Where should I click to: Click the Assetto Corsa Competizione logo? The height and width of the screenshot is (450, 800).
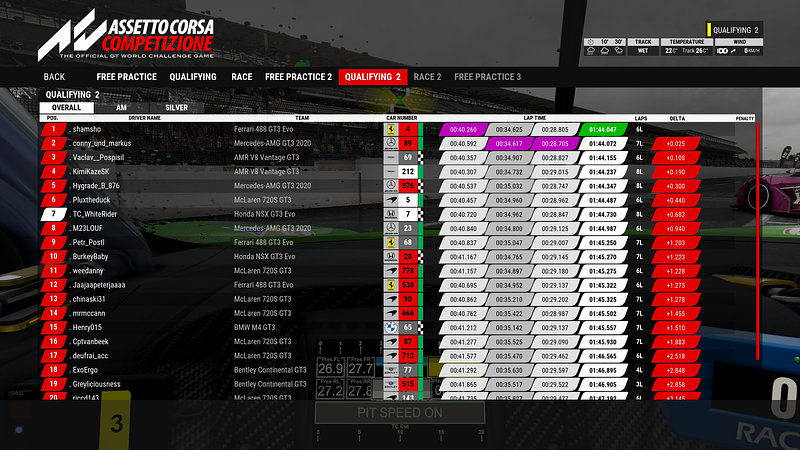pos(126,35)
